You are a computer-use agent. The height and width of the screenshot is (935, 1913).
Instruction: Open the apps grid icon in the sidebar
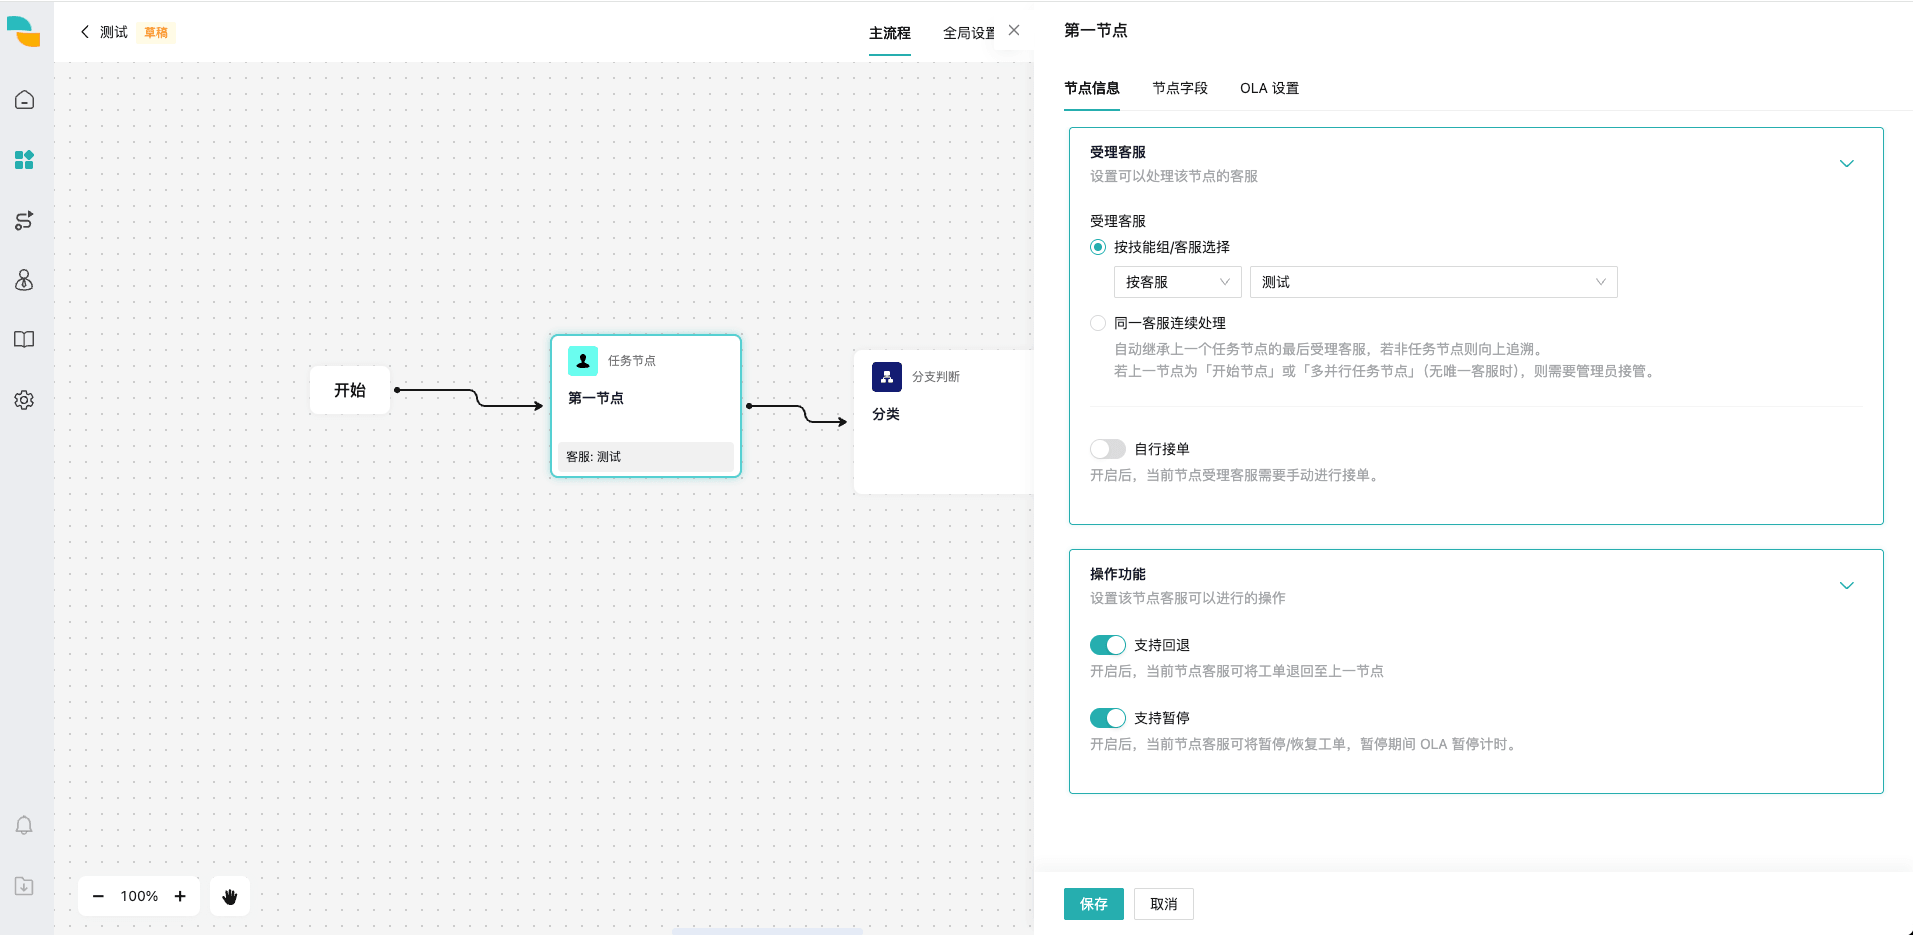coord(24,160)
